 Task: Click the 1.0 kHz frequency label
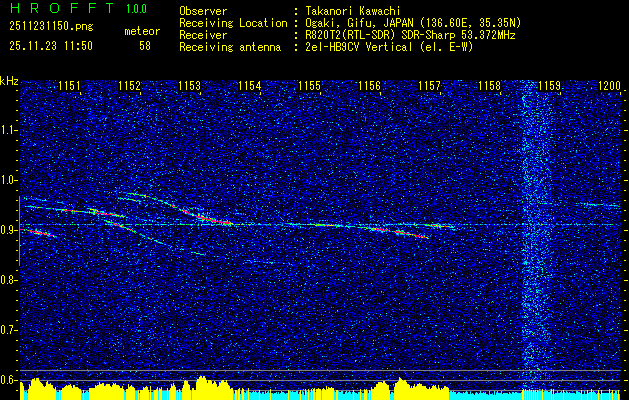point(9,180)
